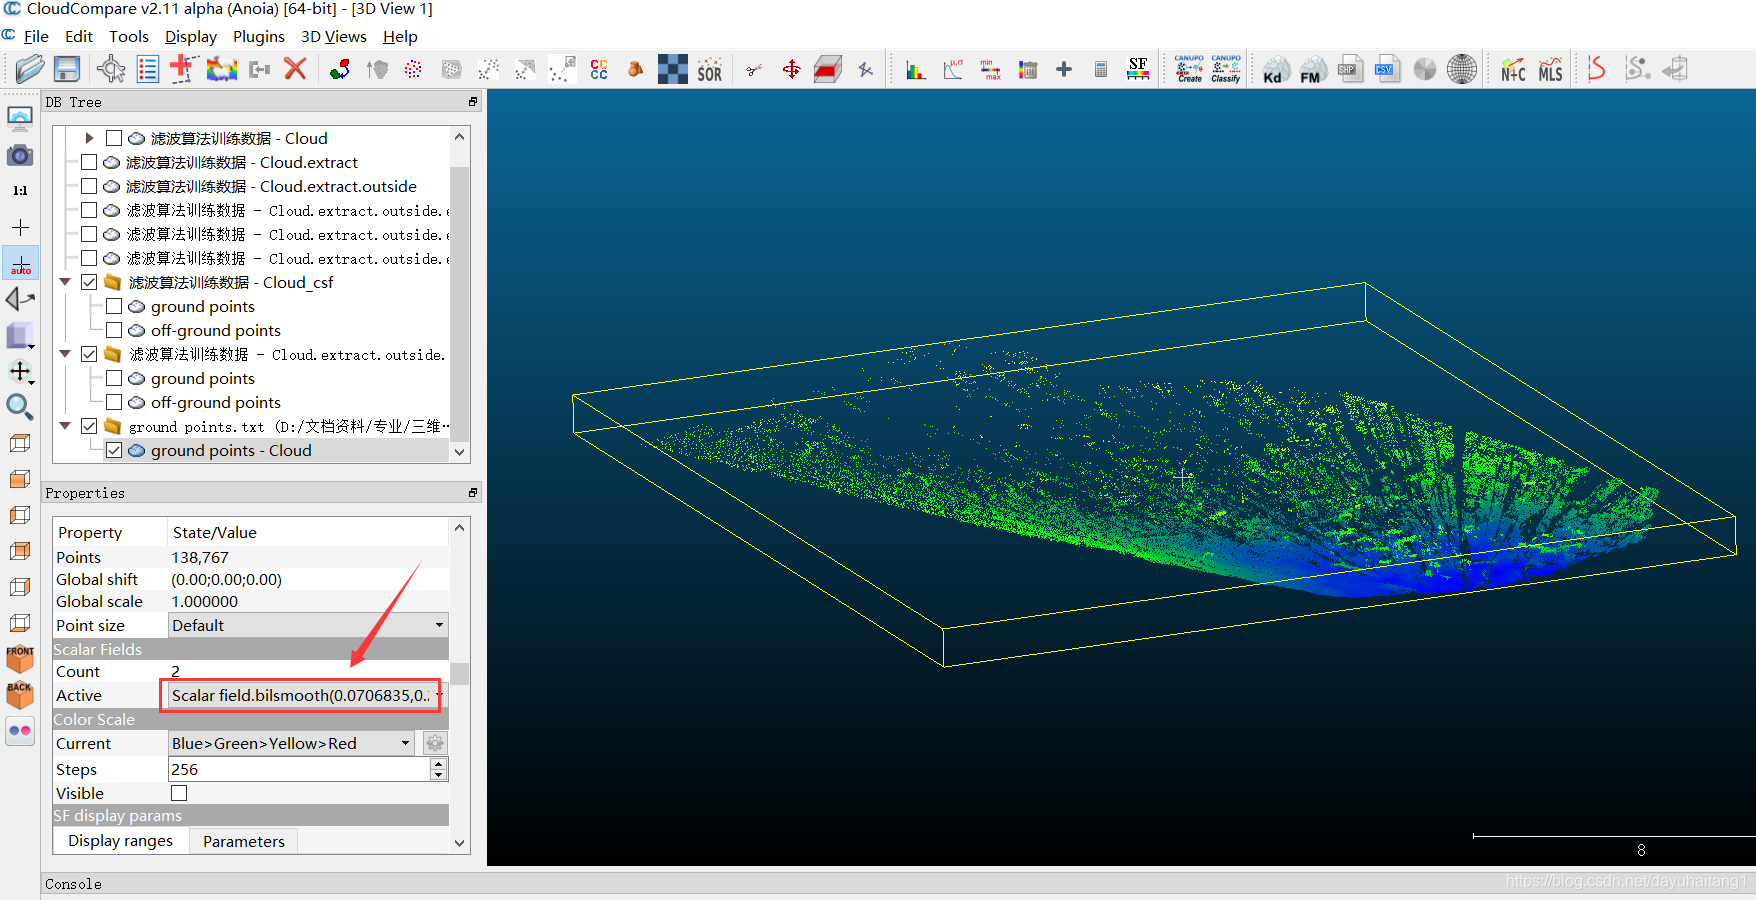The height and width of the screenshot is (900, 1756).
Task: Open the 3D Views menu
Action: 334,36
